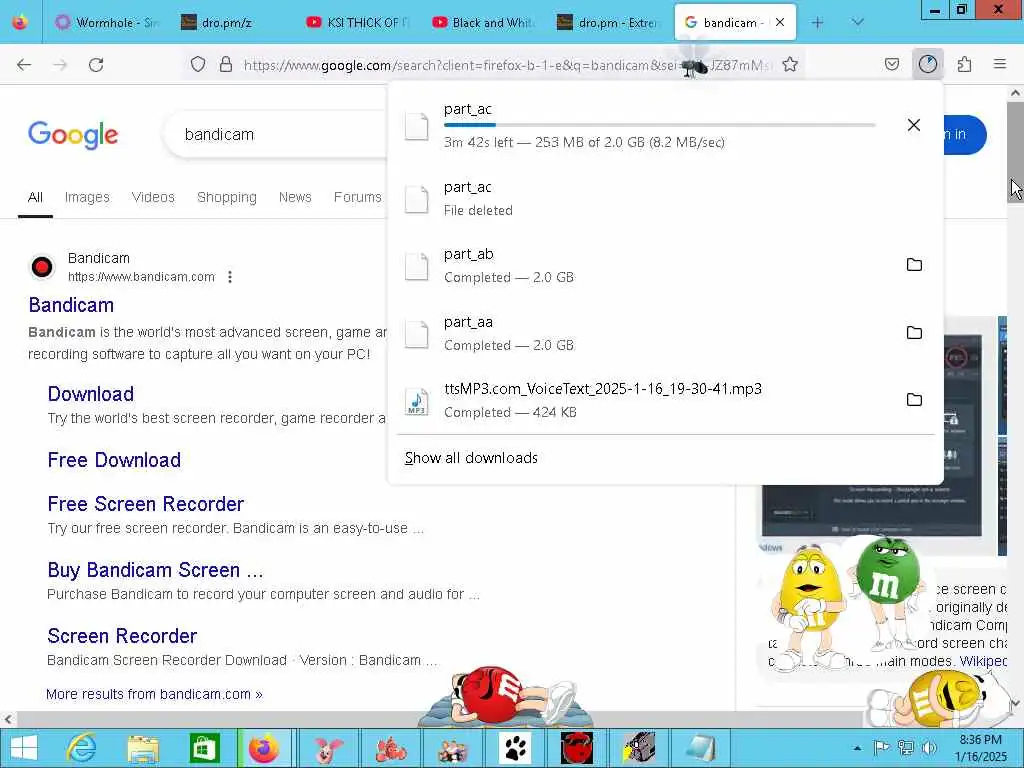Open the Screen Recorder sitelink

coord(122,636)
